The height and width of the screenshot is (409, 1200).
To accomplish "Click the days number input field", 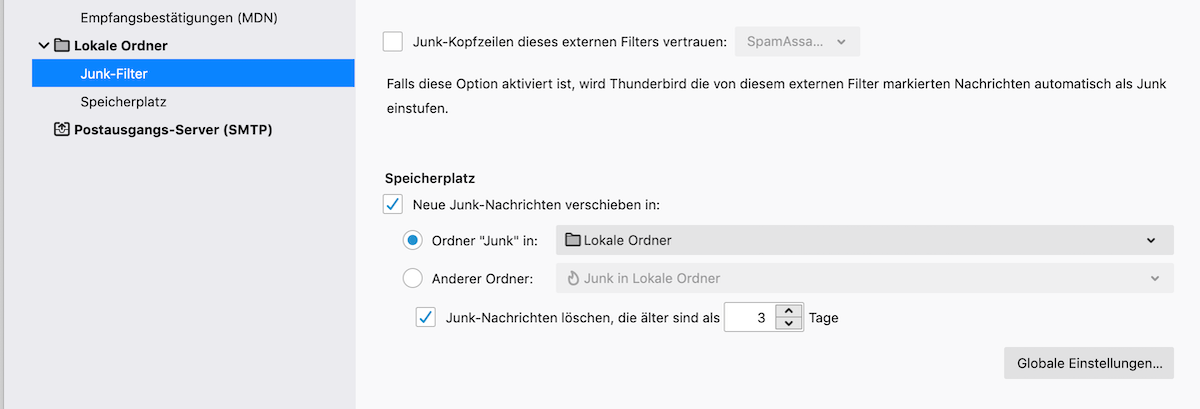I will 750,318.
